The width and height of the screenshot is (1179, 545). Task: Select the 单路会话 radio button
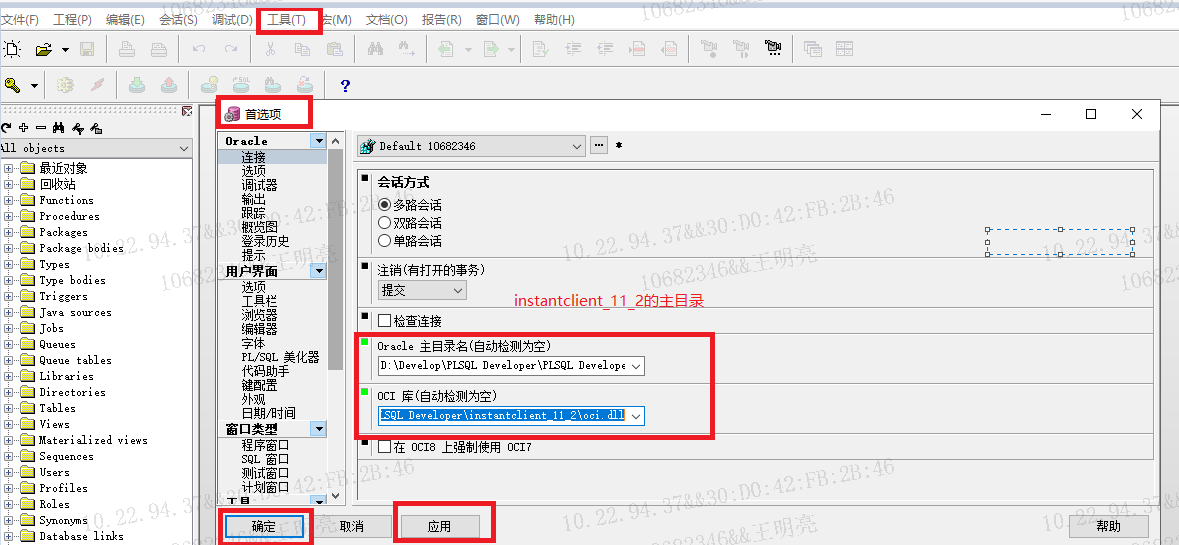[384, 241]
